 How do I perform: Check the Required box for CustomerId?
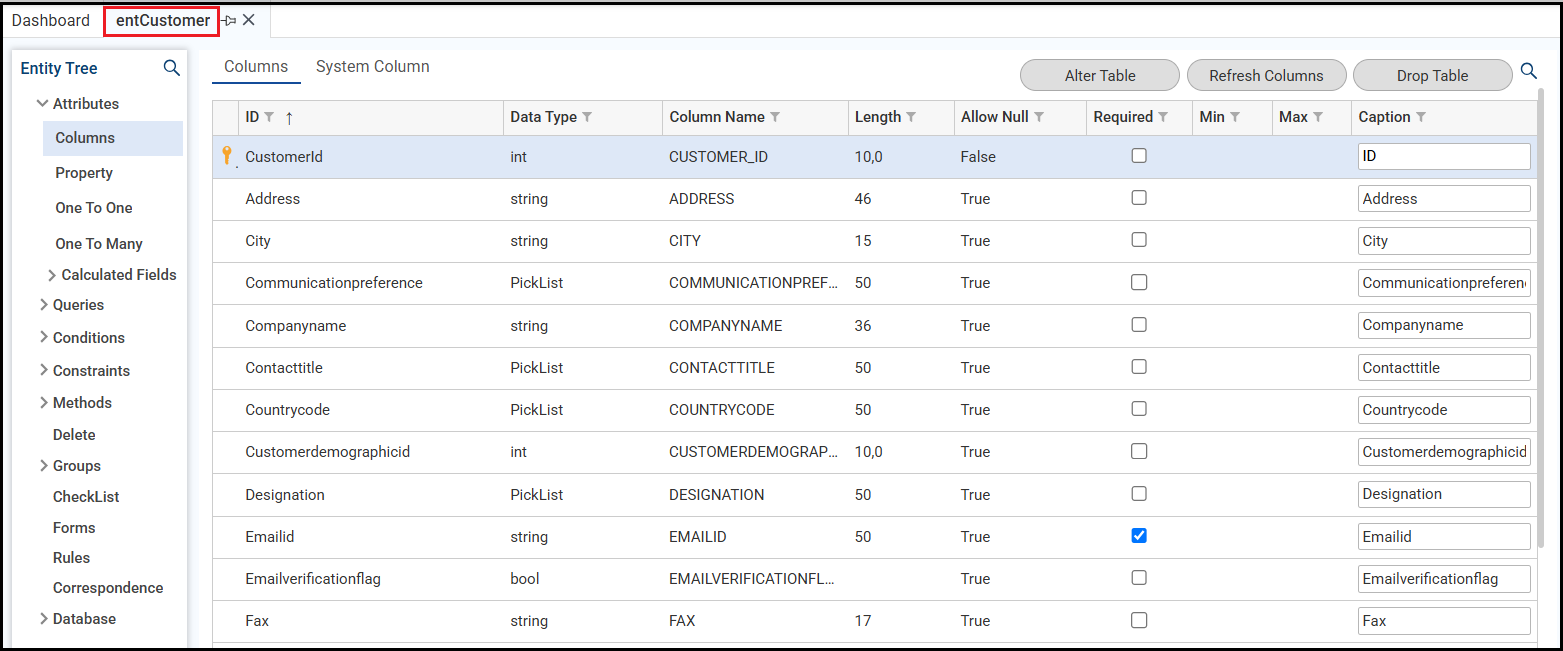pos(1139,156)
